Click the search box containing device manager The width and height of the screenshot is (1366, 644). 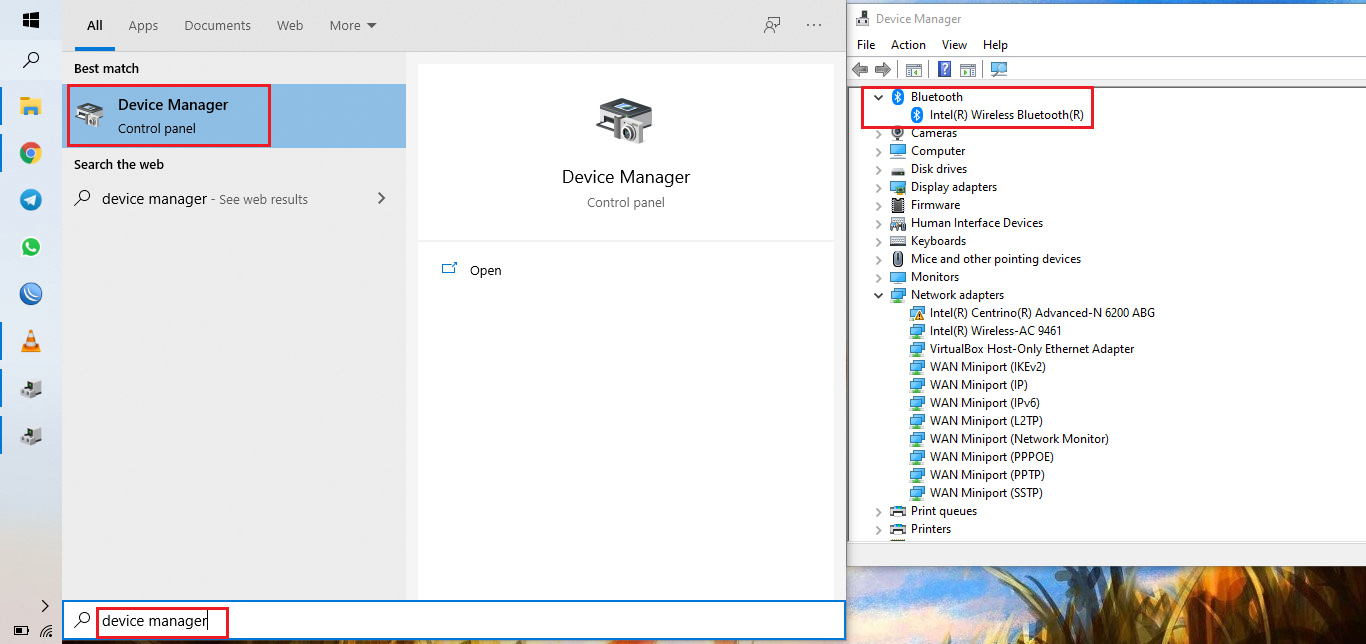click(454, 620)
